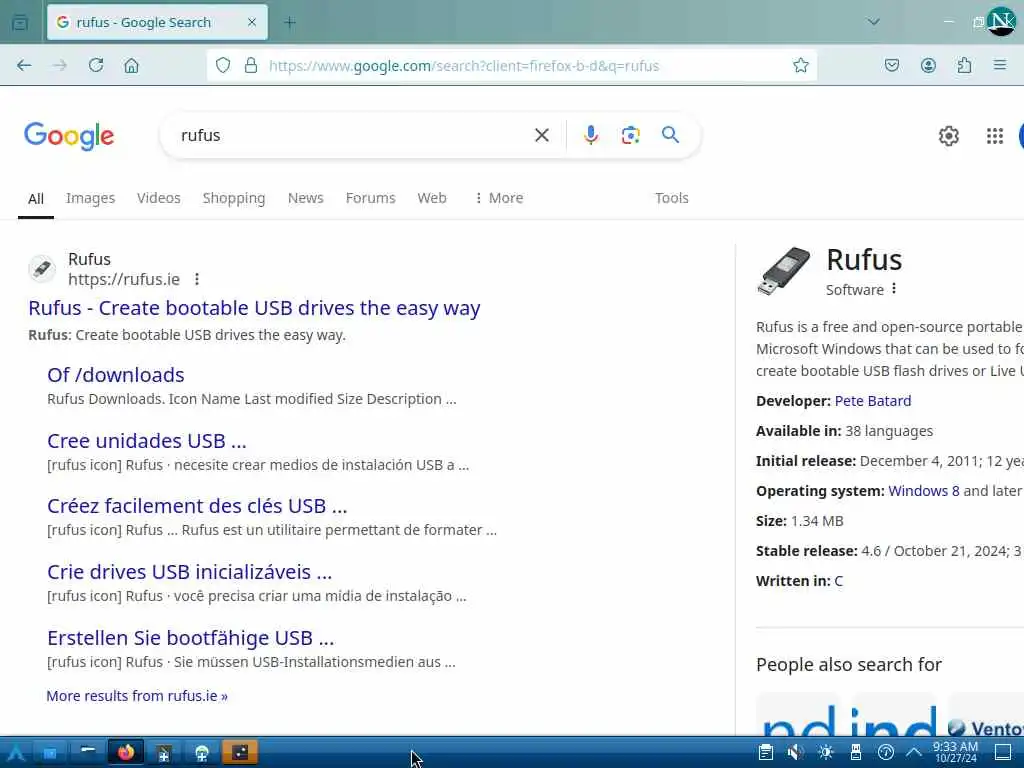Open Firefox account menu
This screenshot has height=768, width=1024.
(928, 65)
